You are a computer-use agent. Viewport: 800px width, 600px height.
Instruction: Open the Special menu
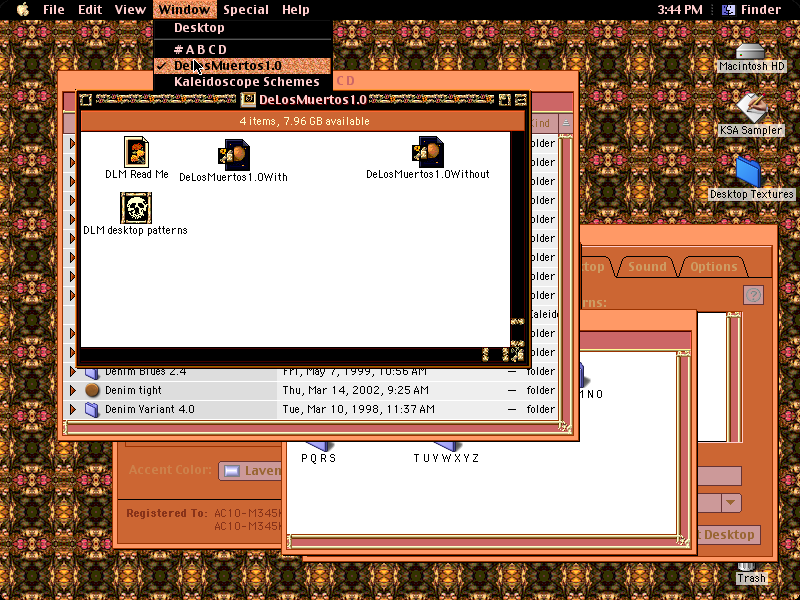click(x=246, y=10)
